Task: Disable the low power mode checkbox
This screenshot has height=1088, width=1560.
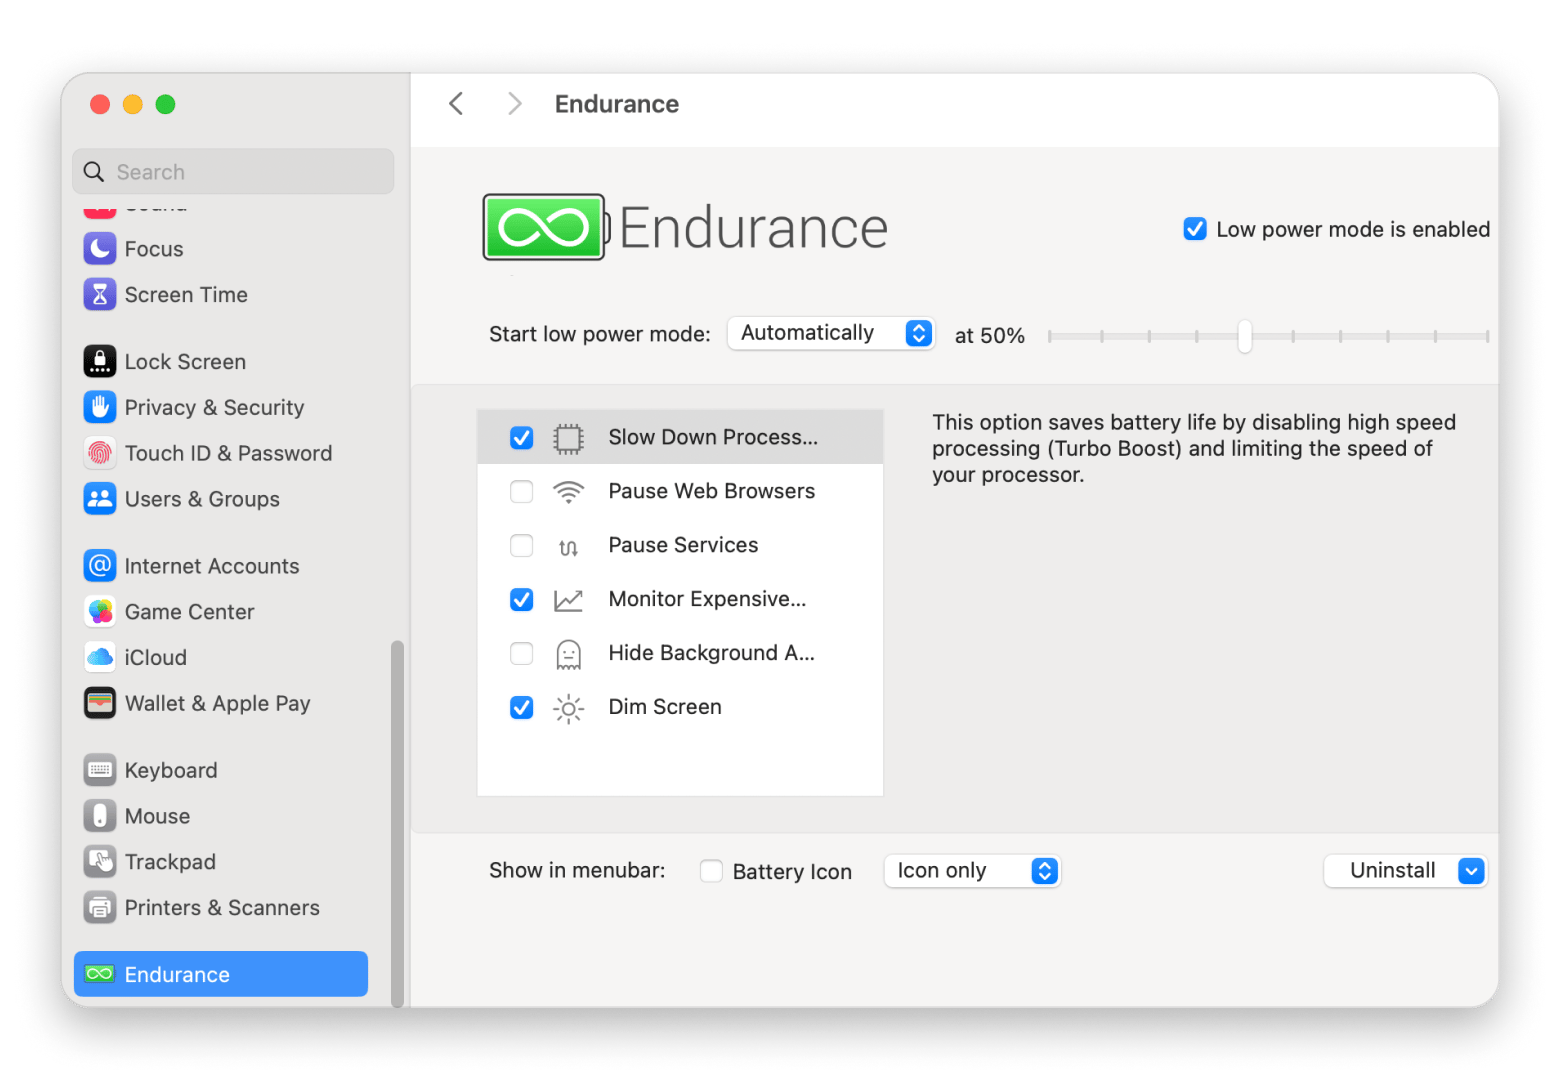Action: tap(1195, 229)
